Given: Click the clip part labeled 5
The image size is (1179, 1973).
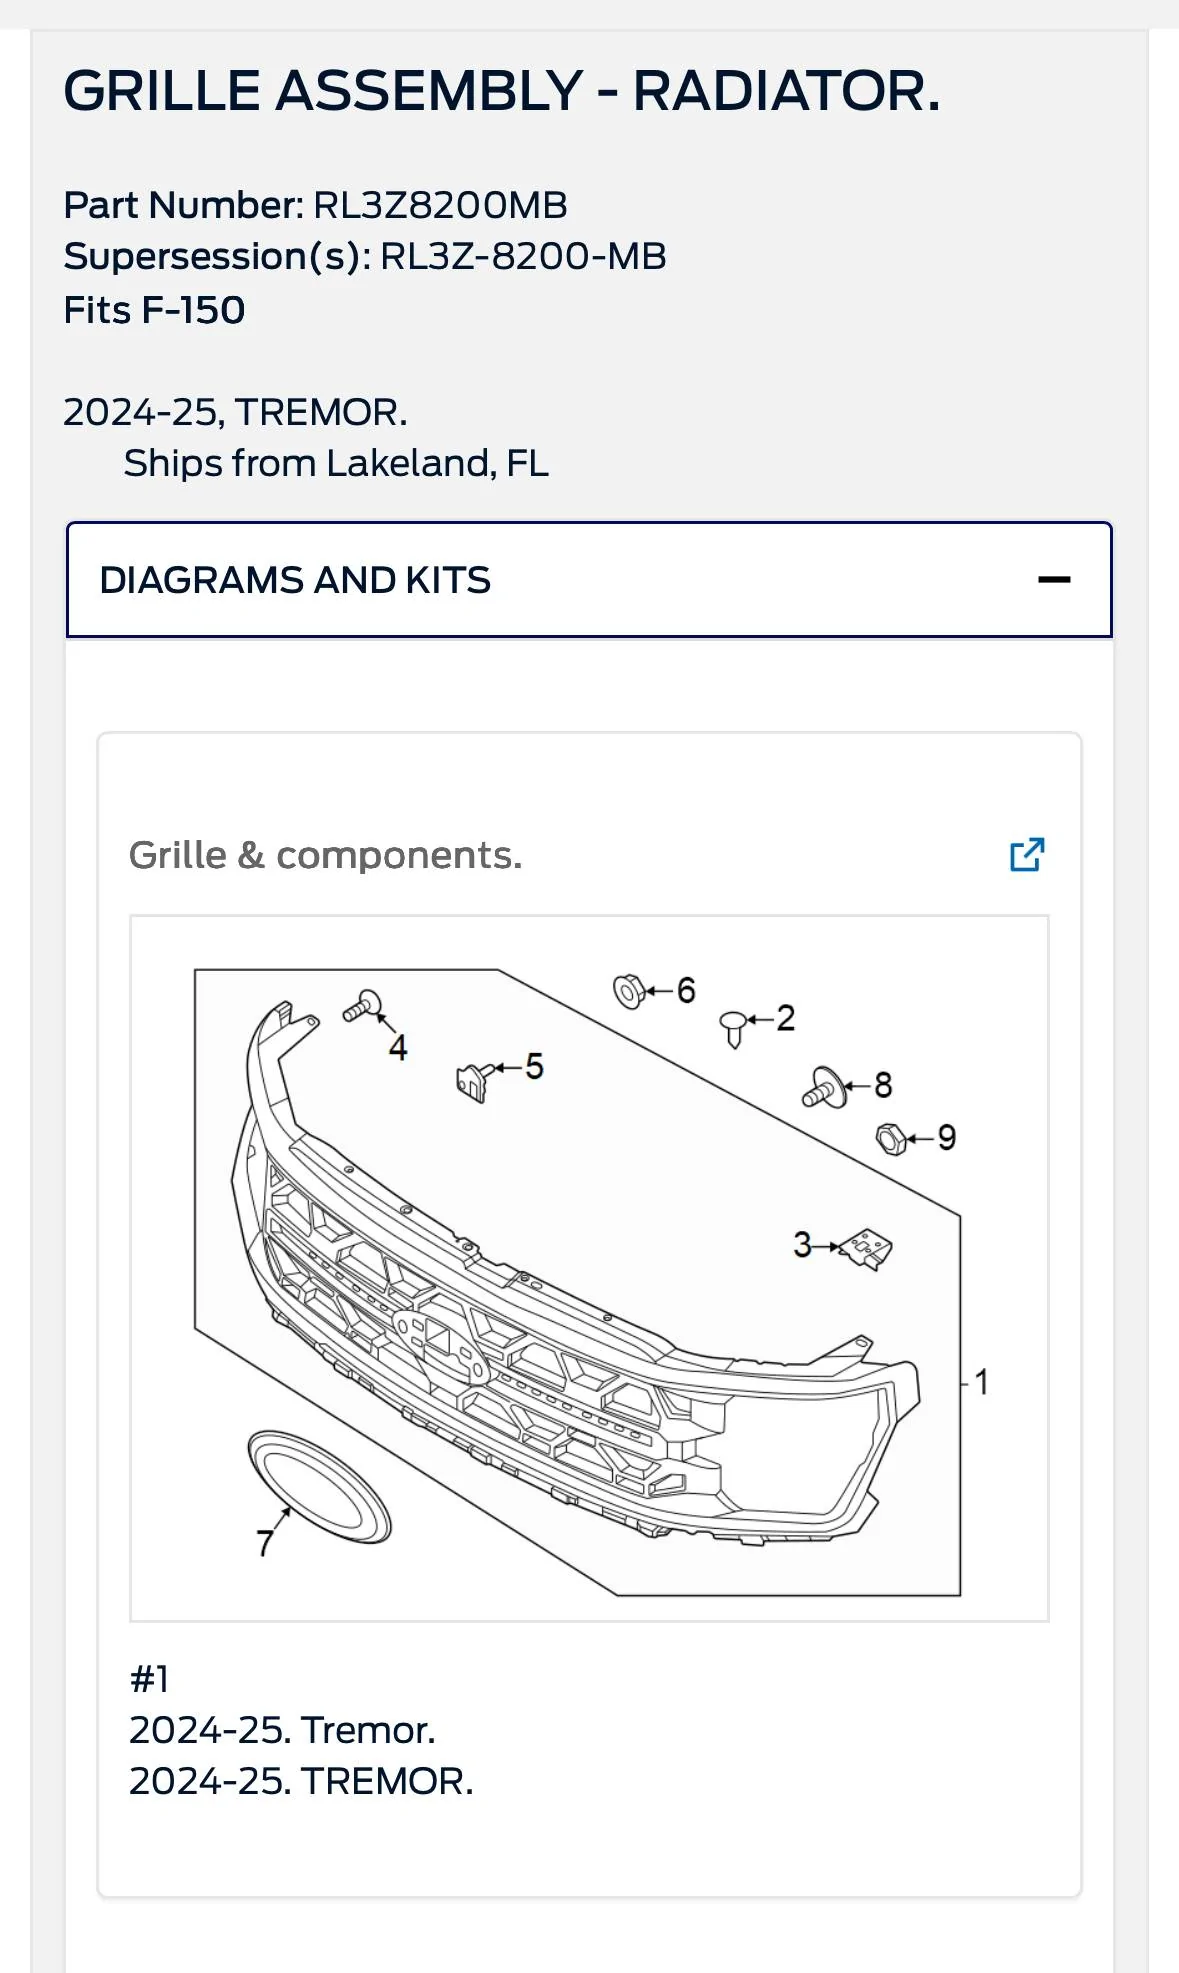Looking at the screenshot, I should coord(473,1081).
